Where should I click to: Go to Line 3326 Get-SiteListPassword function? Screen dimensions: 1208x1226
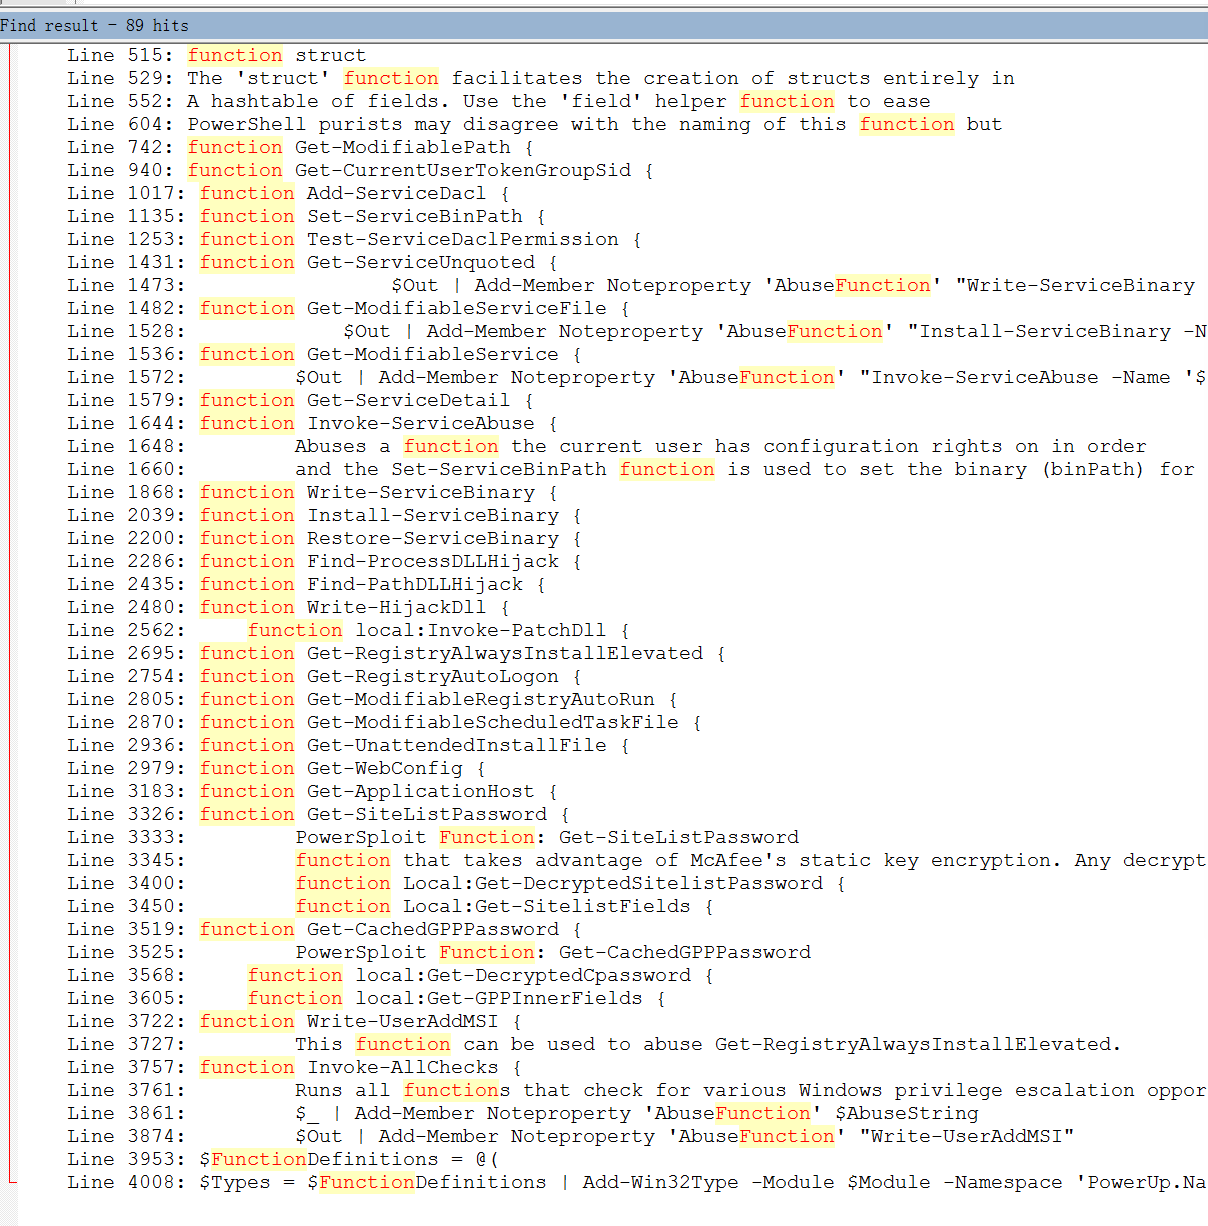pyautogui.click(x=318, y=814)
